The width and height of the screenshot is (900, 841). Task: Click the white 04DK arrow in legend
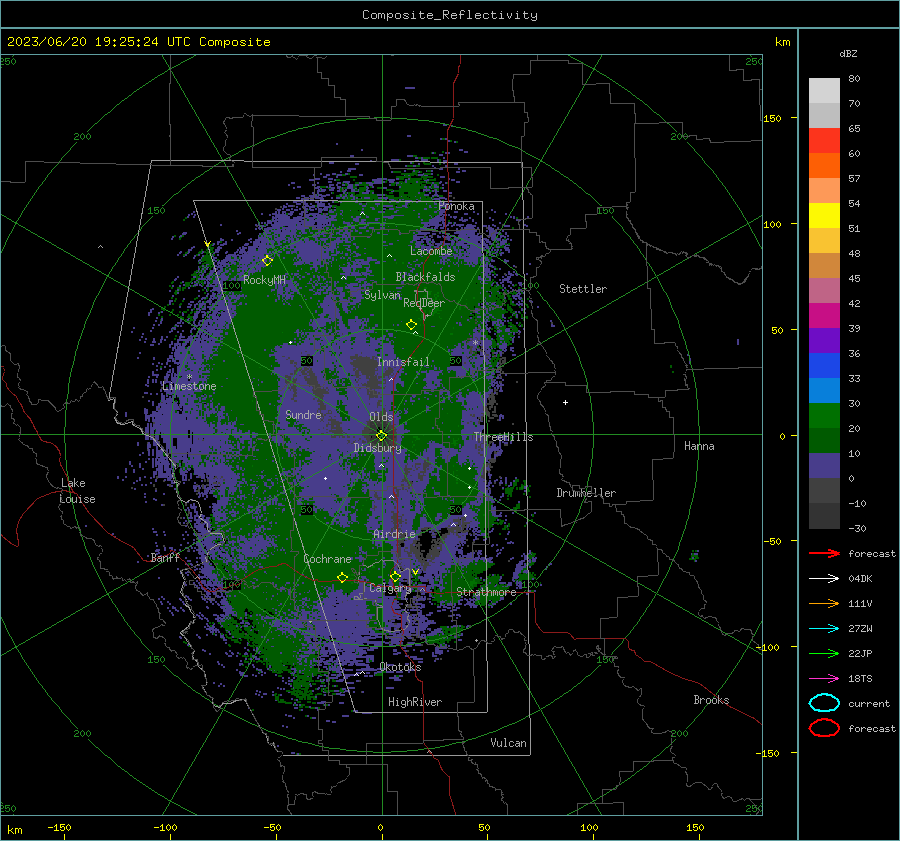click(x=824, y=579)
